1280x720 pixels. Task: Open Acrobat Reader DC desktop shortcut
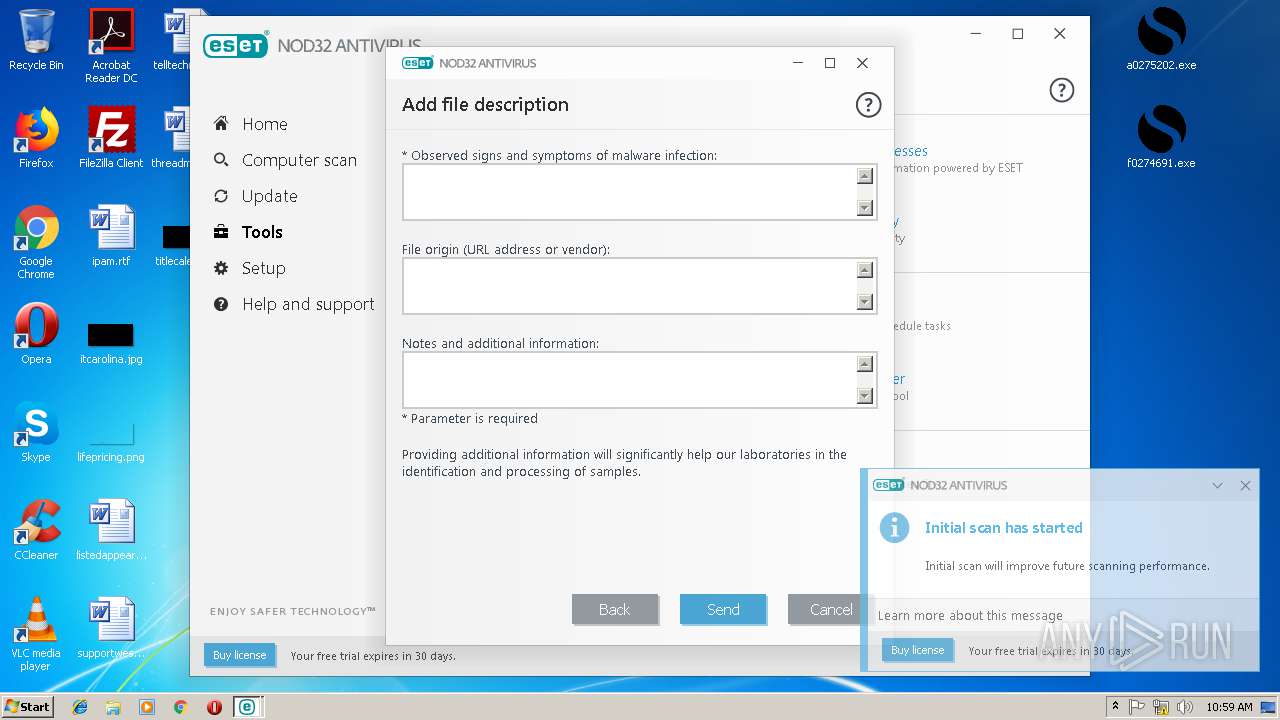point(111,46)
